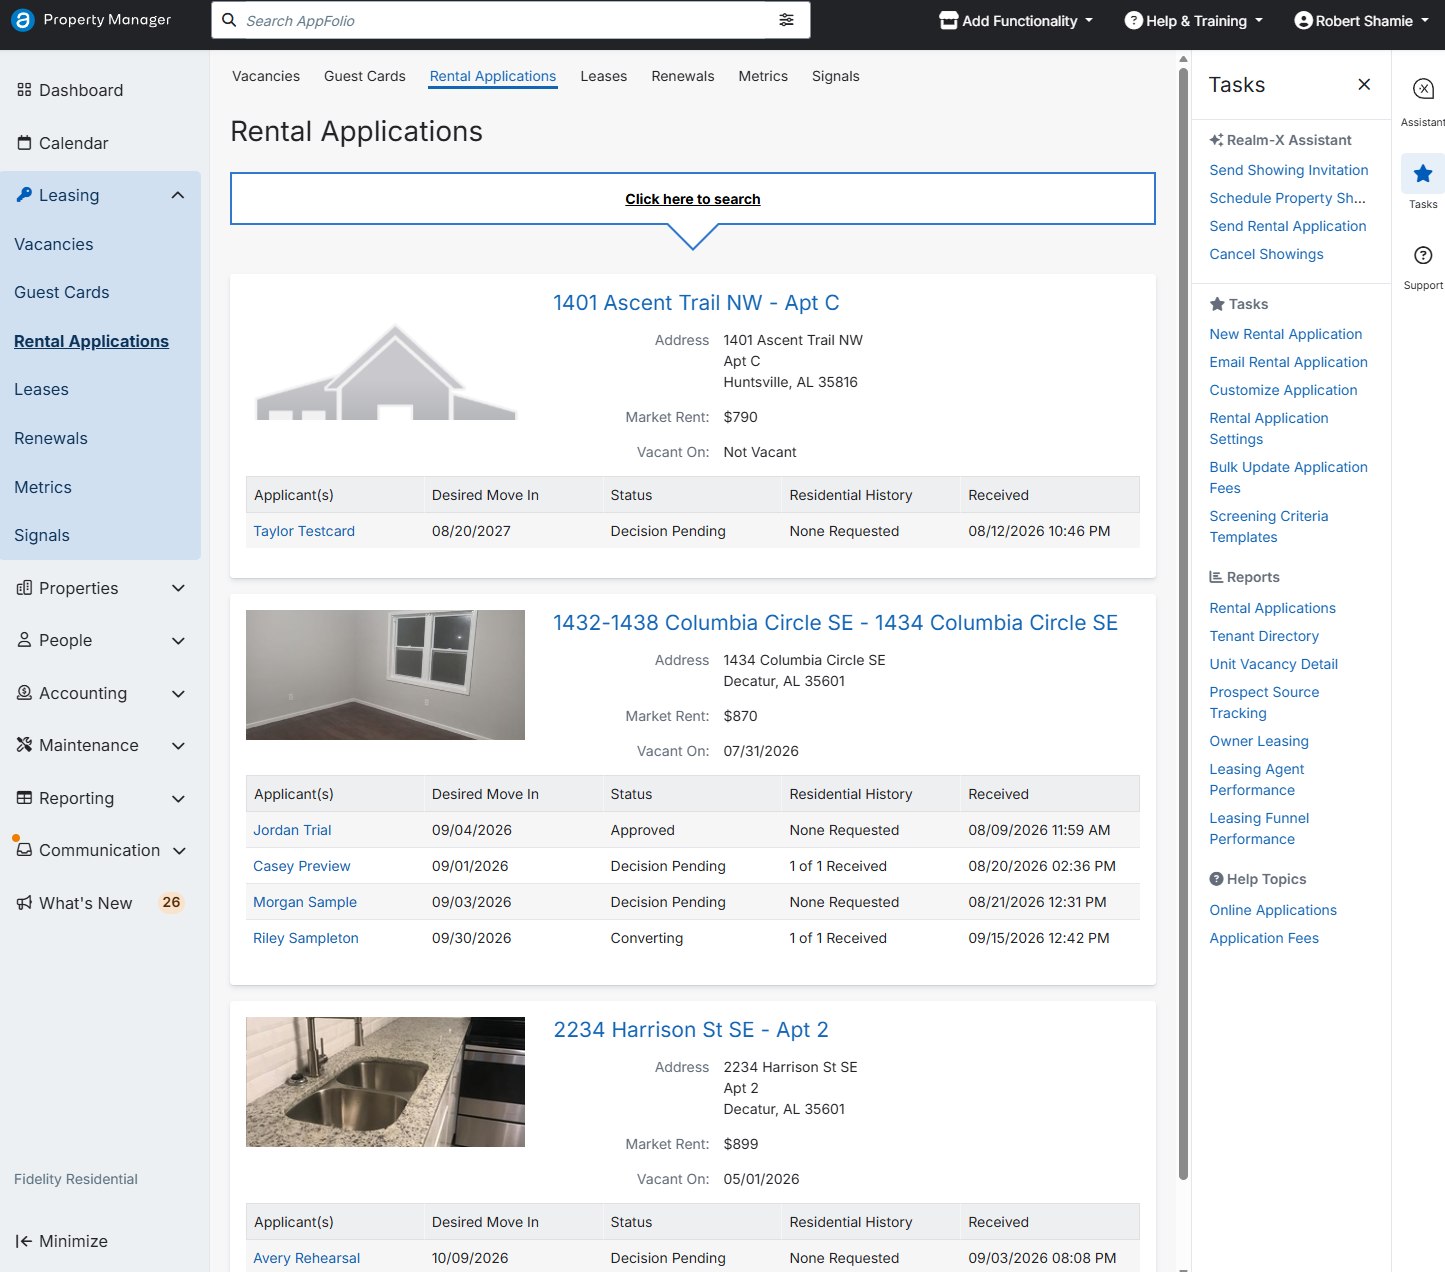Go to Renewals in the sidebar

pyautogui.click(x=51, y=438)
